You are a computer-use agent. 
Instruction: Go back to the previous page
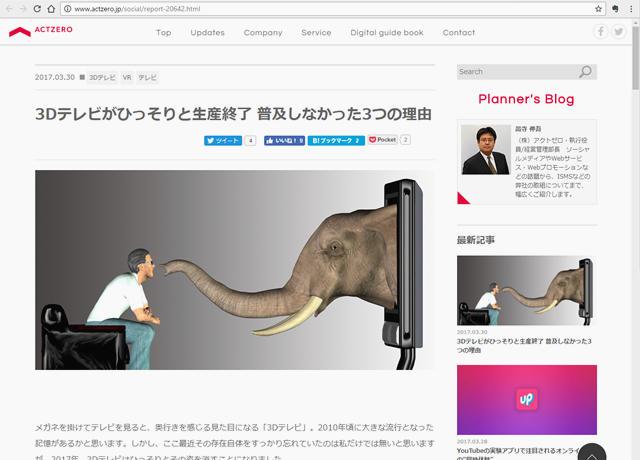9,8
